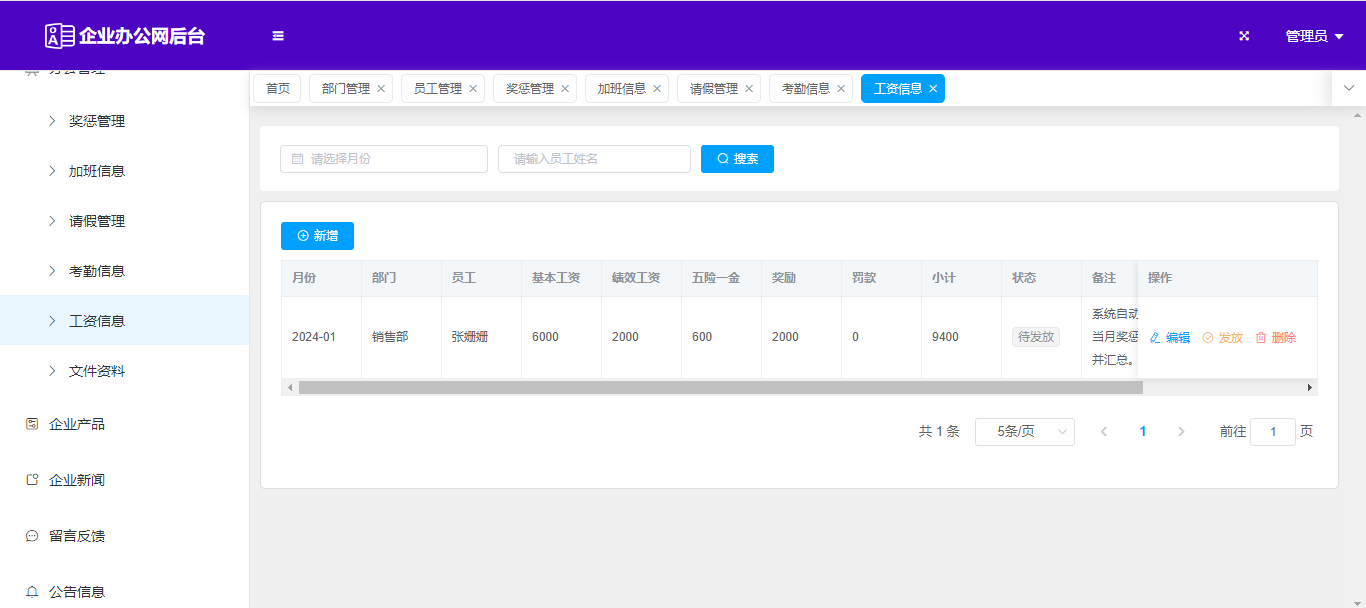Open 留言反馈 via its chat icon
This screenshot has height=608, width=1366.
pyautogui.click(x=32, y=536)
